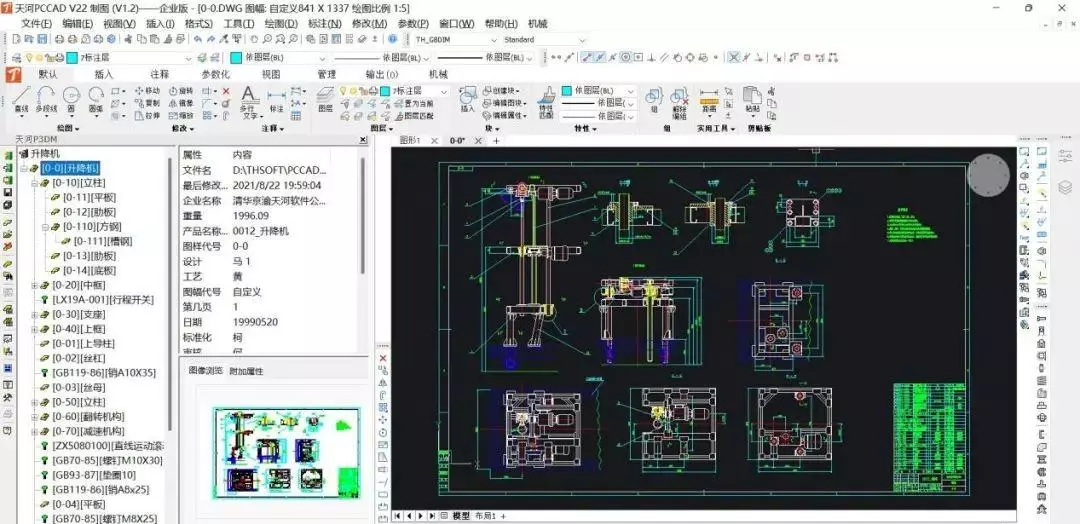
Task: Click the blue help icon in toolbar
Action: pos(393,39)
